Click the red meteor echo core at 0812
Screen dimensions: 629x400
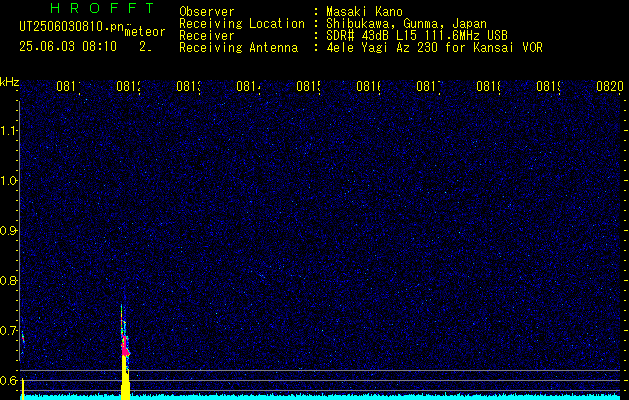[x=126, y=347]
